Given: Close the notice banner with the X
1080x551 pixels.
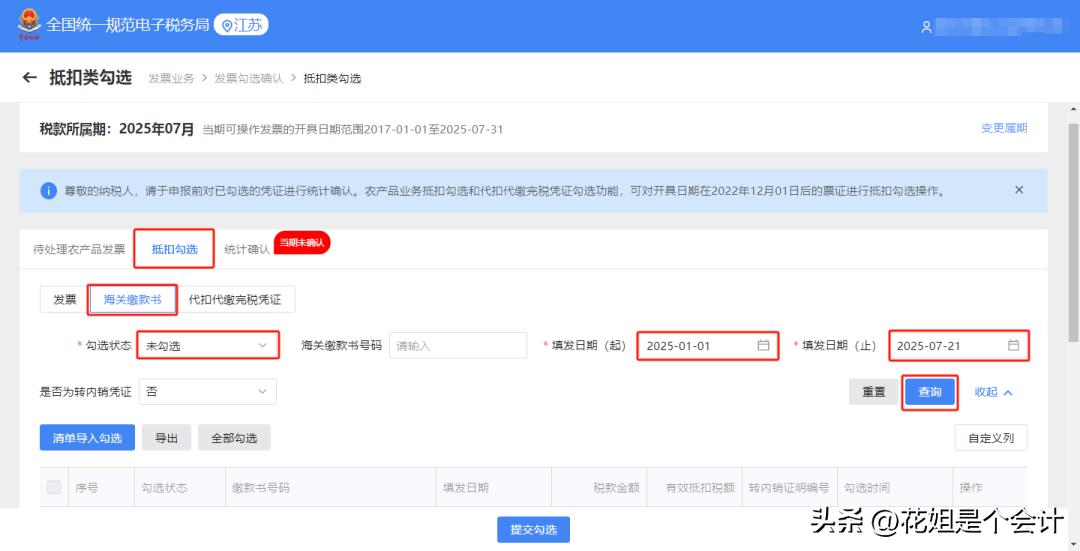Looking at the screenshot, I should 1019,190.
